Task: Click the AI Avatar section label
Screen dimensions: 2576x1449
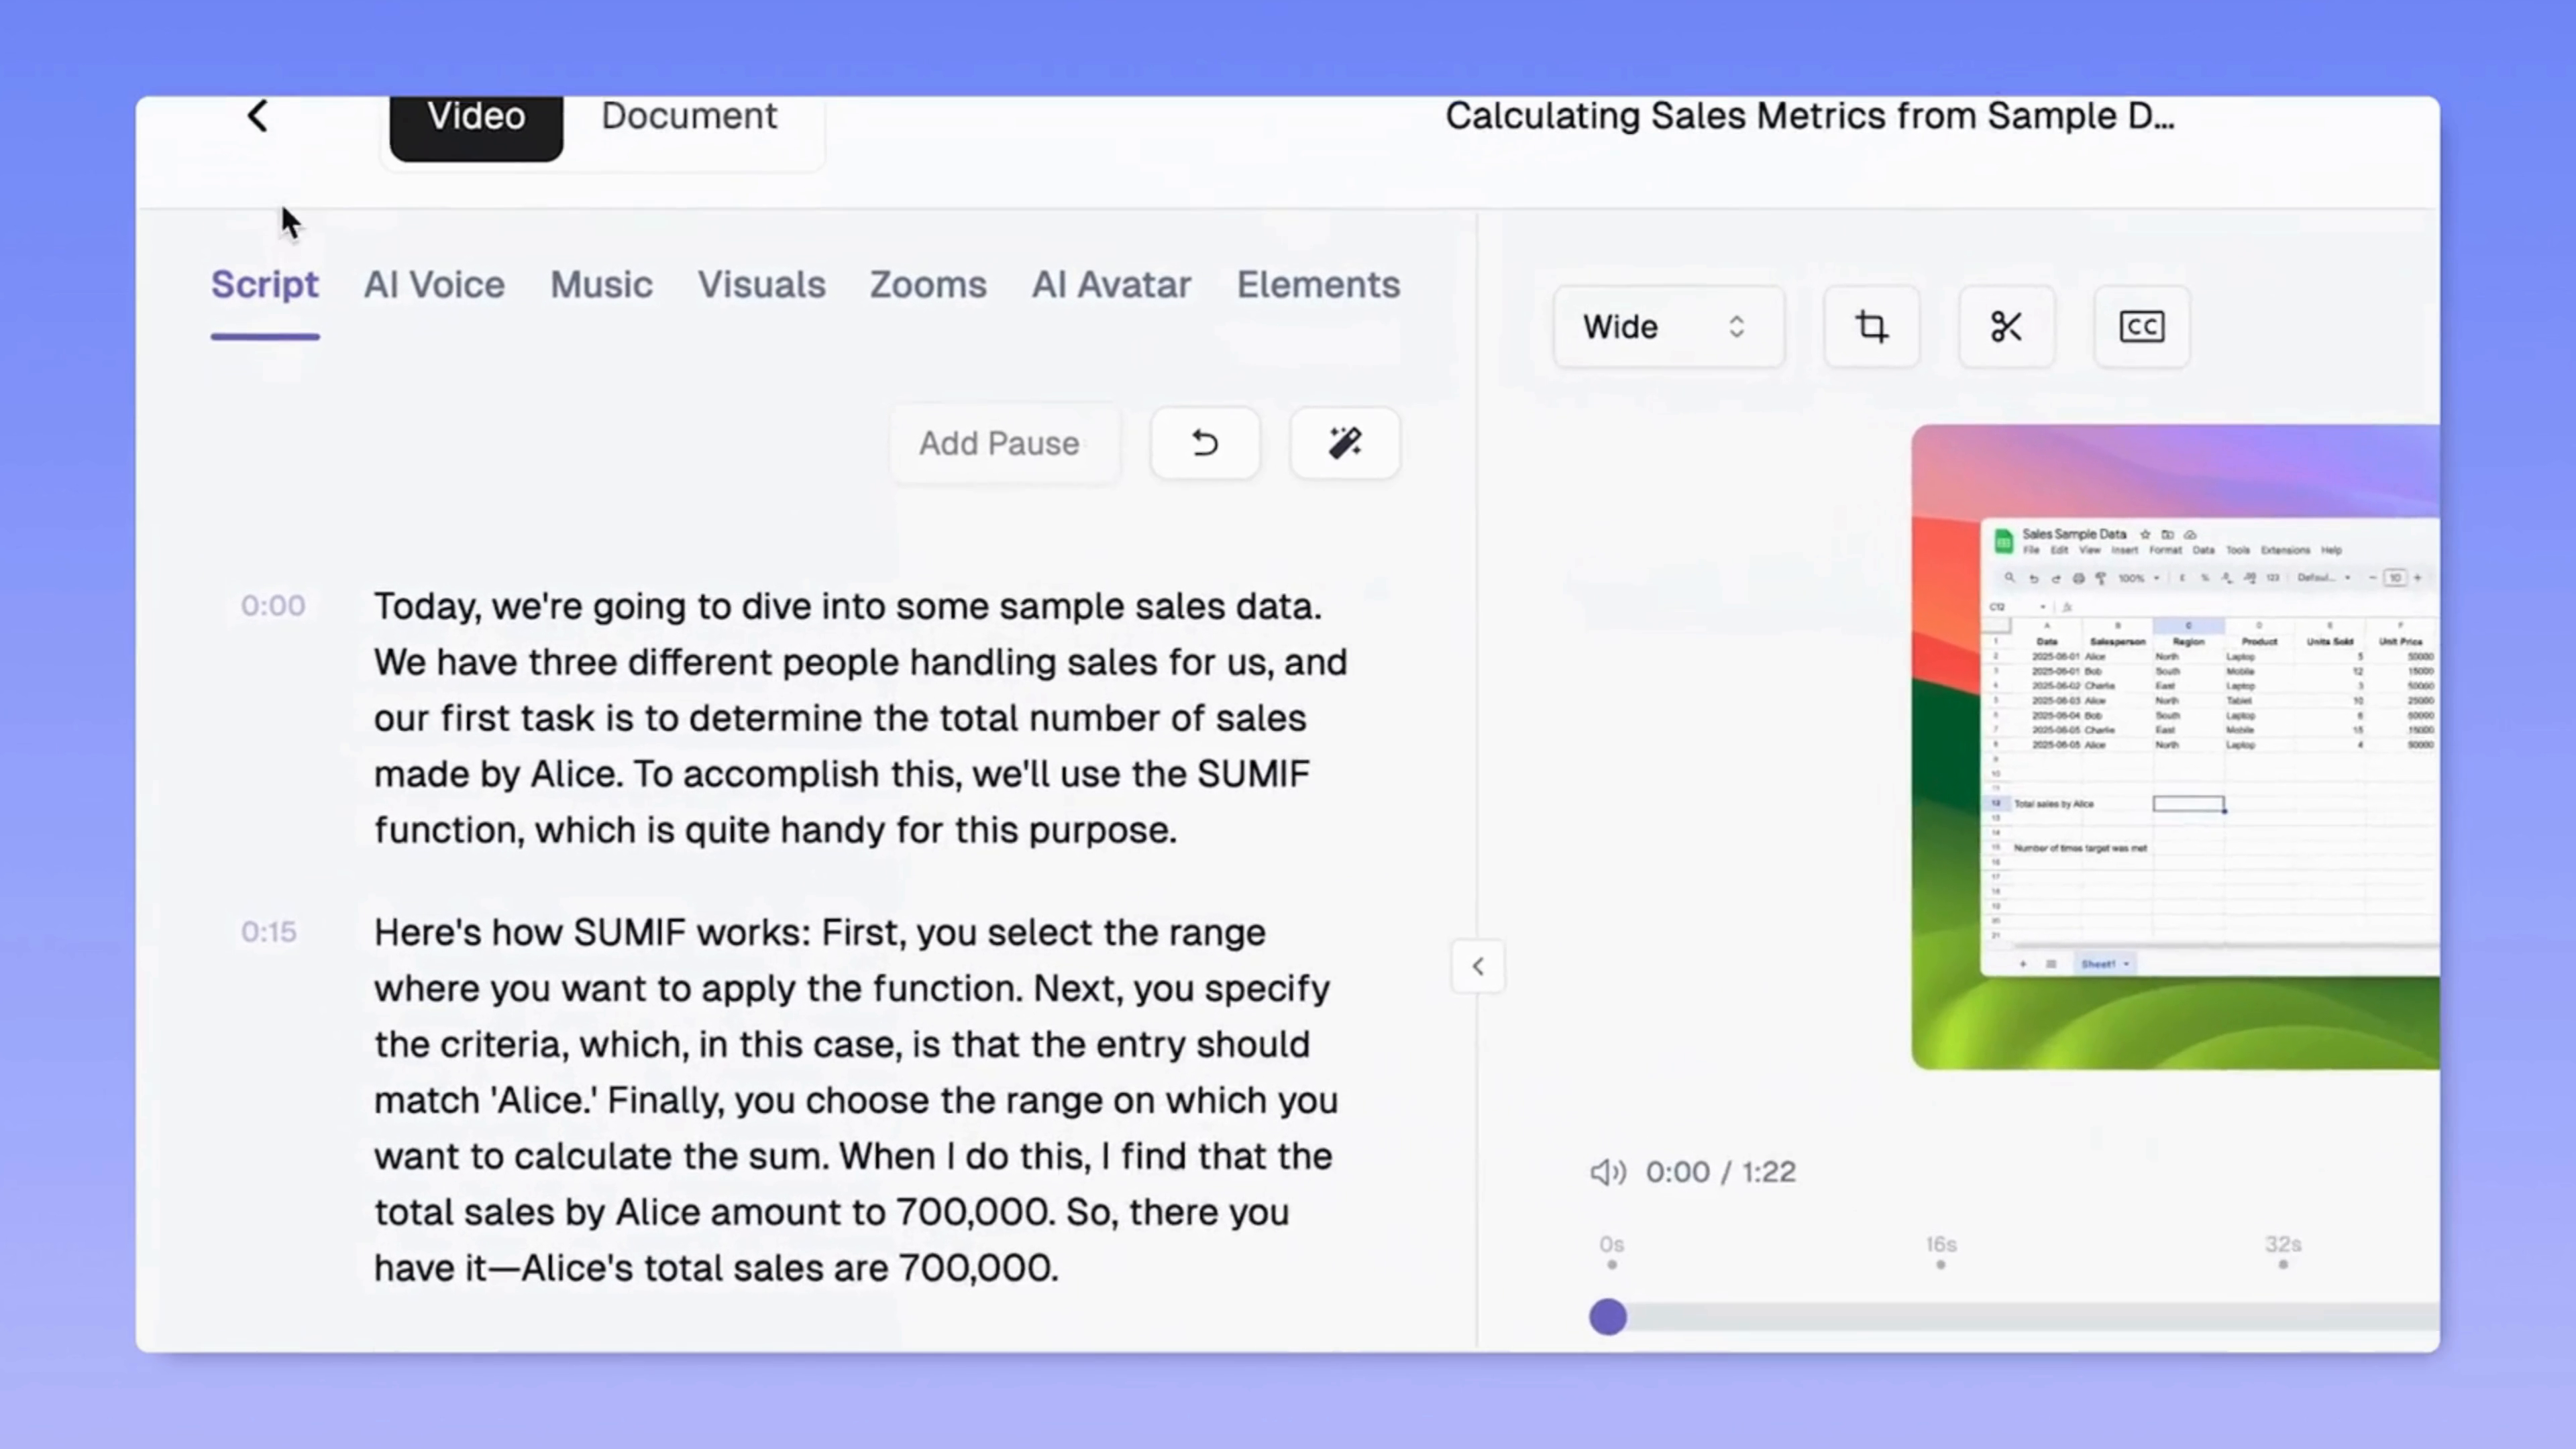Action: 1111,285
